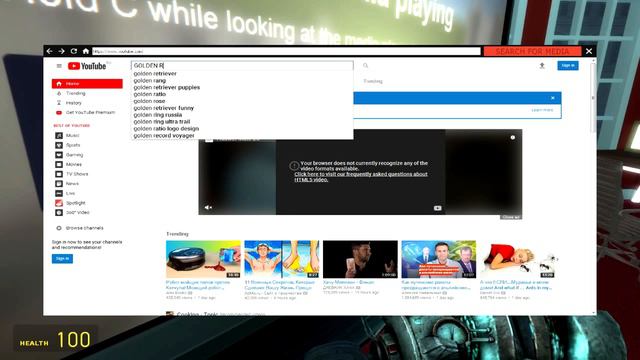Click Browse channels in sidebar
The height and width of the screenshot is (360, 640).
coord(84,228)
